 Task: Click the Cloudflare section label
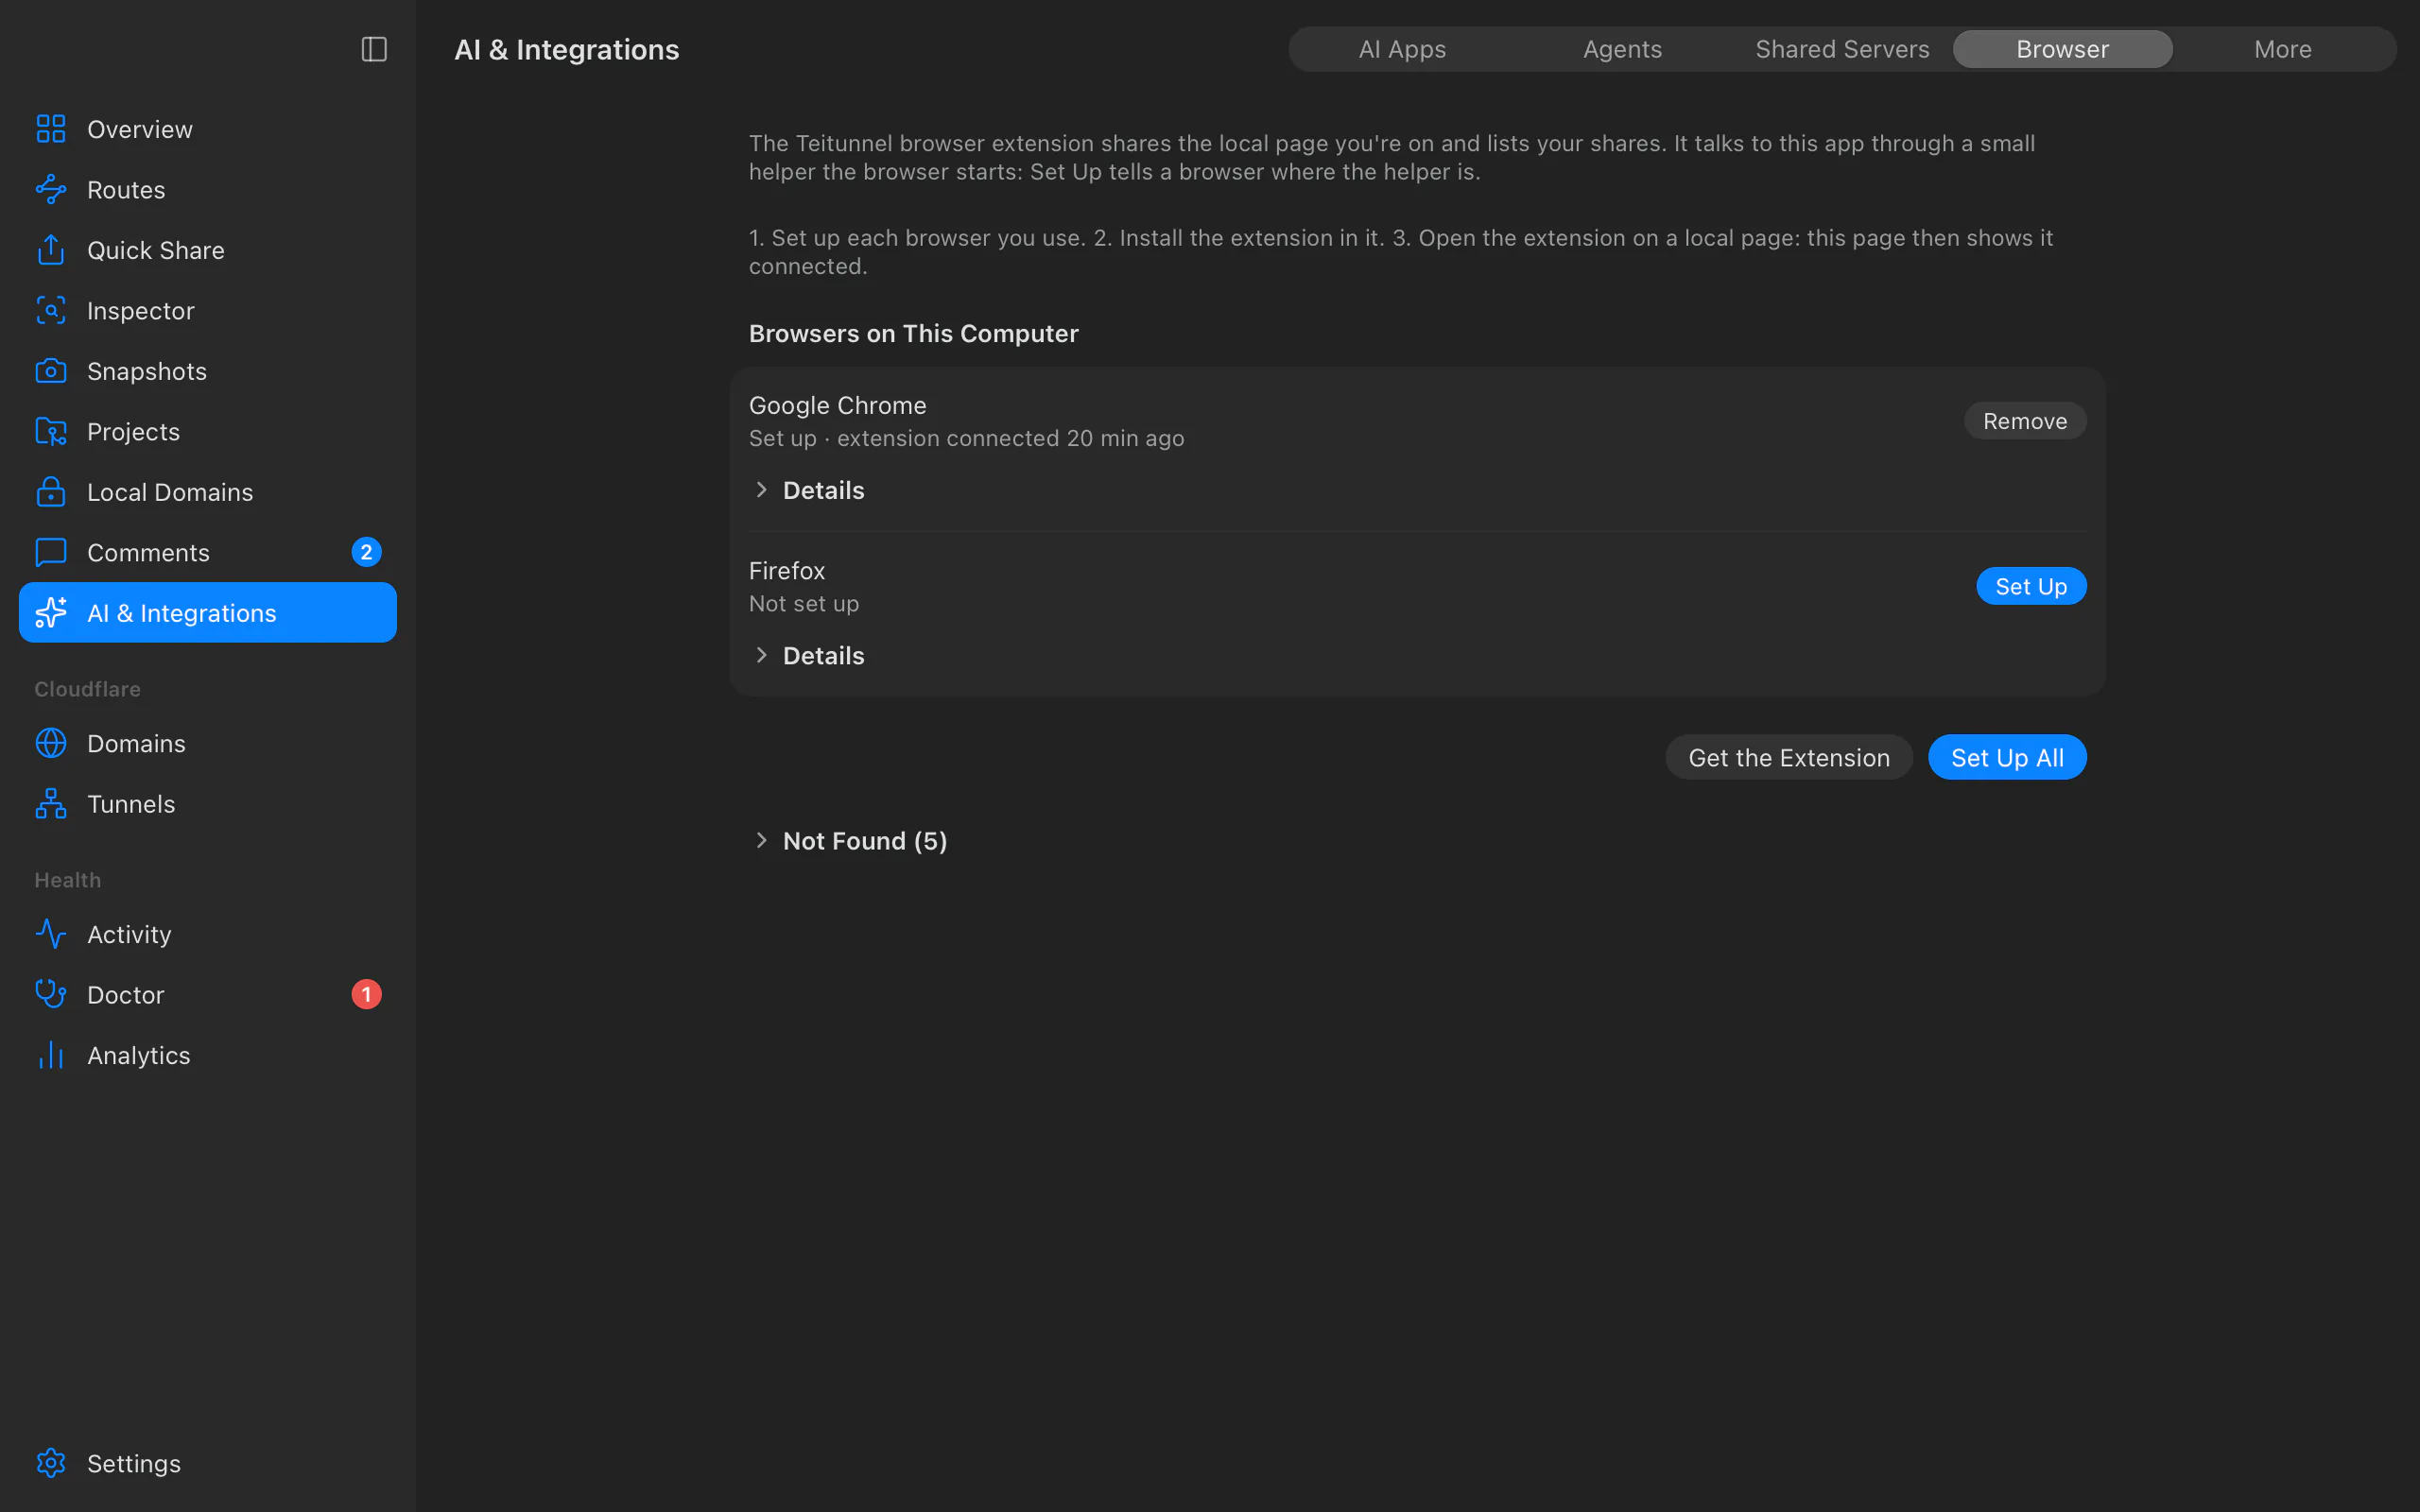pos(87,689)
